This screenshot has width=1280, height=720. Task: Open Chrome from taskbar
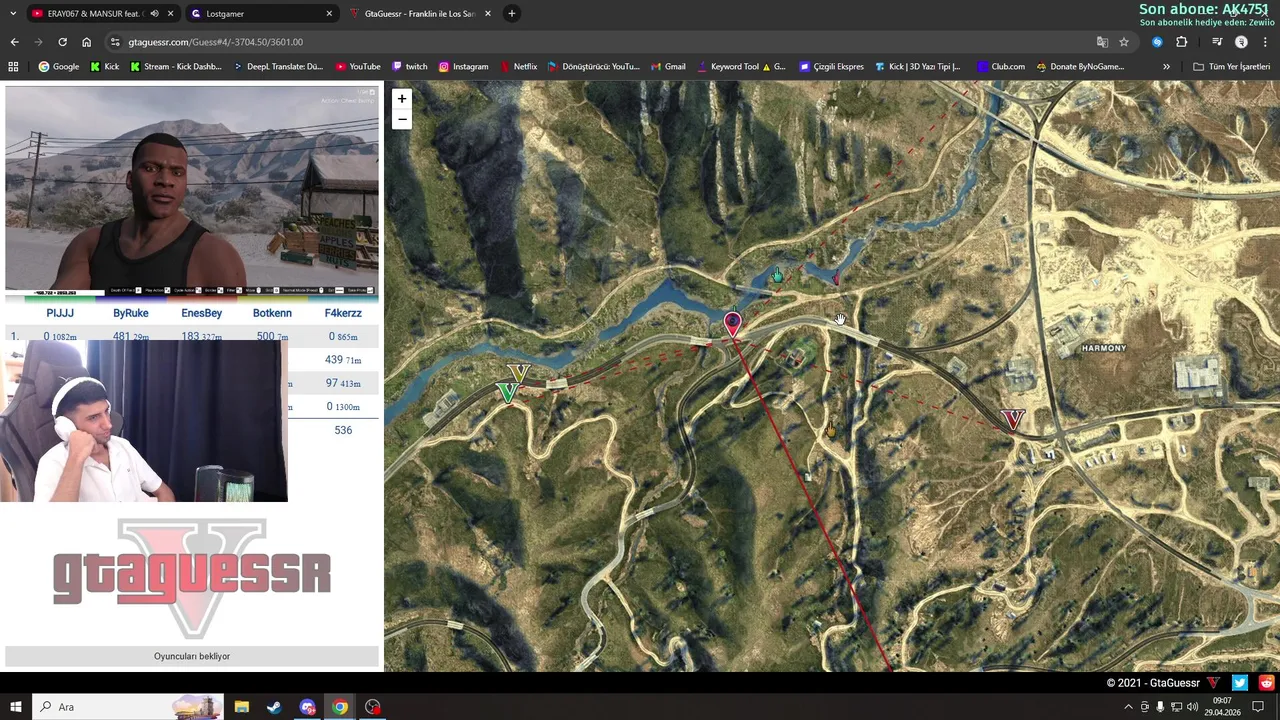pyautogui.click(x=340, y=707)
